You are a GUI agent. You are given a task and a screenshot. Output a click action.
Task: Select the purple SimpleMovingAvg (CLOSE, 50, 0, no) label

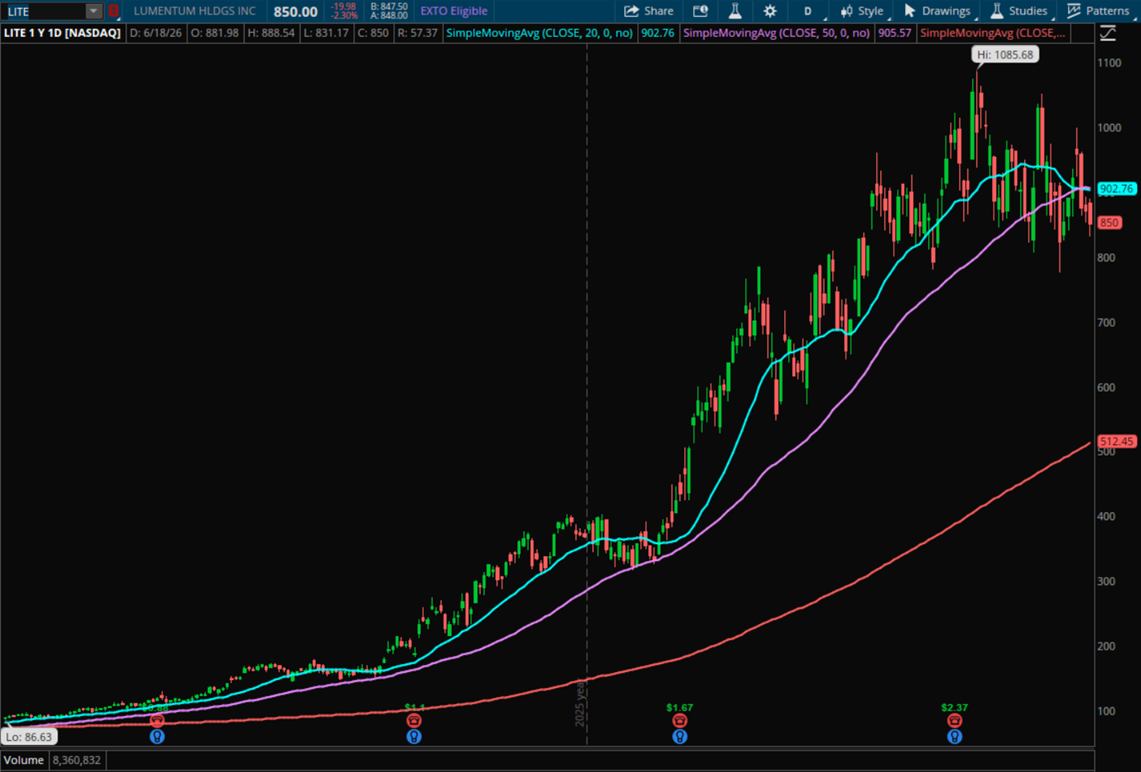pos(776,33)
